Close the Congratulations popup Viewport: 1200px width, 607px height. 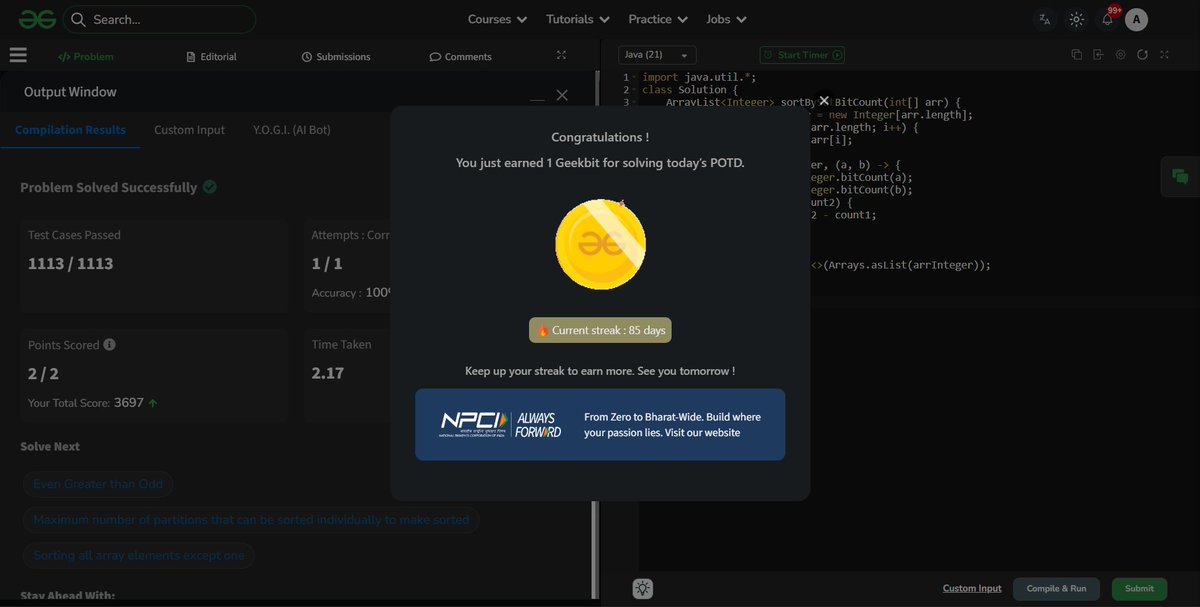(x=824, y=100)
